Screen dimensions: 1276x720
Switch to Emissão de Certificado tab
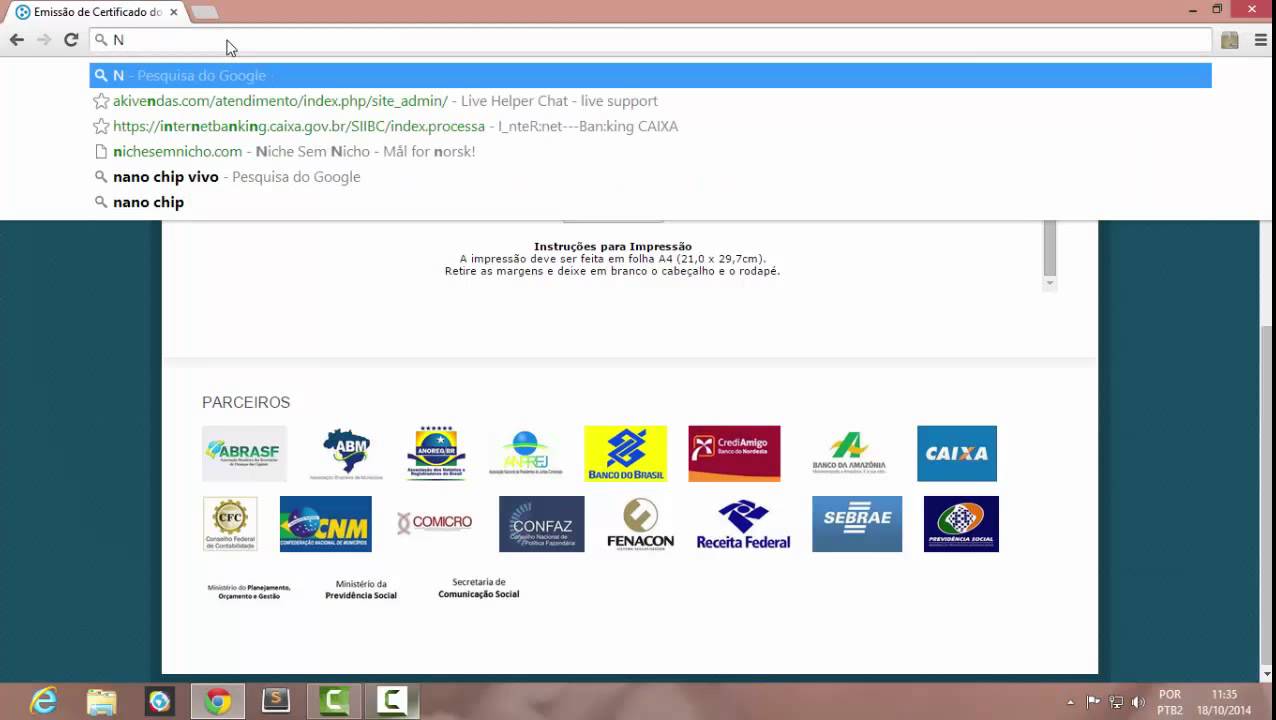pos(97,12)
